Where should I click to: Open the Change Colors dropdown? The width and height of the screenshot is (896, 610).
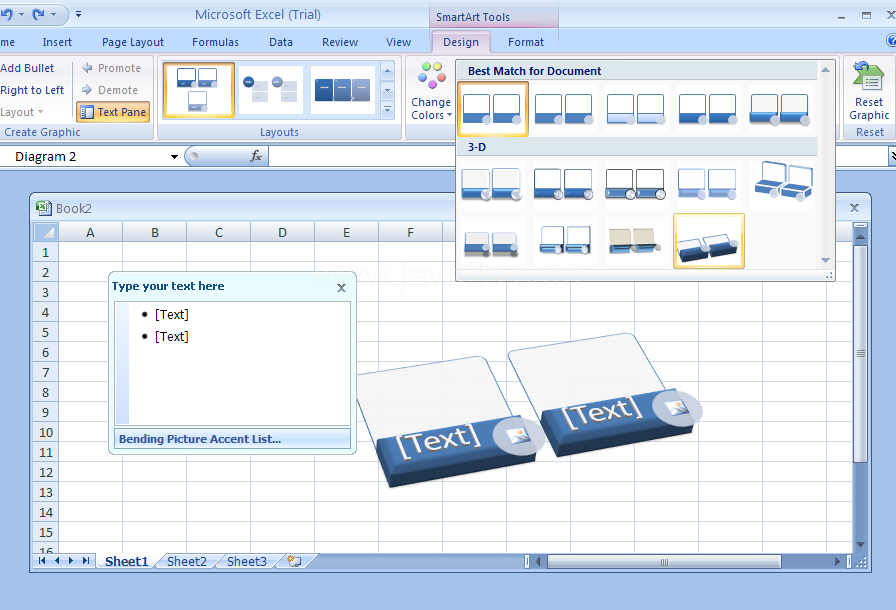(x=431, y=91)
